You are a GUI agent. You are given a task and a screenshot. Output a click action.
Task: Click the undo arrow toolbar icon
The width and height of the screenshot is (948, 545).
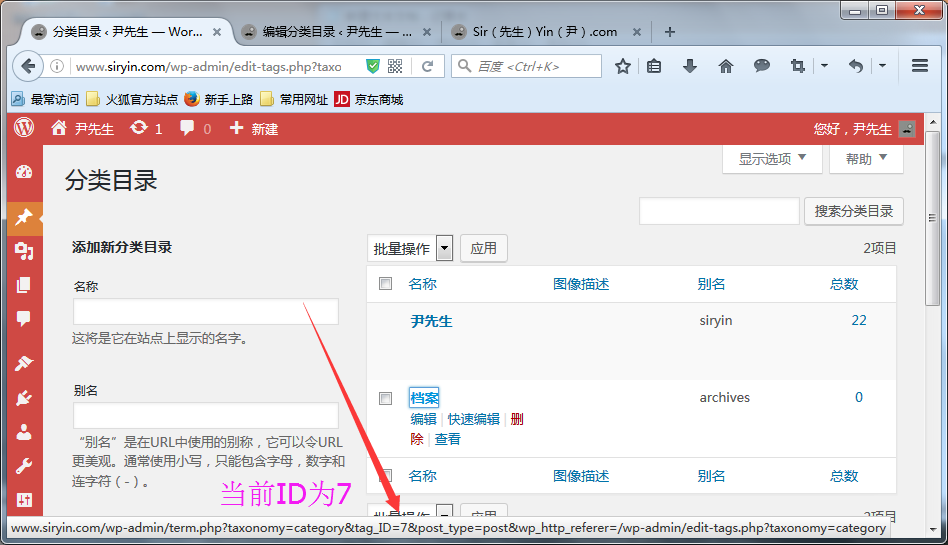(x=855, y=66)
